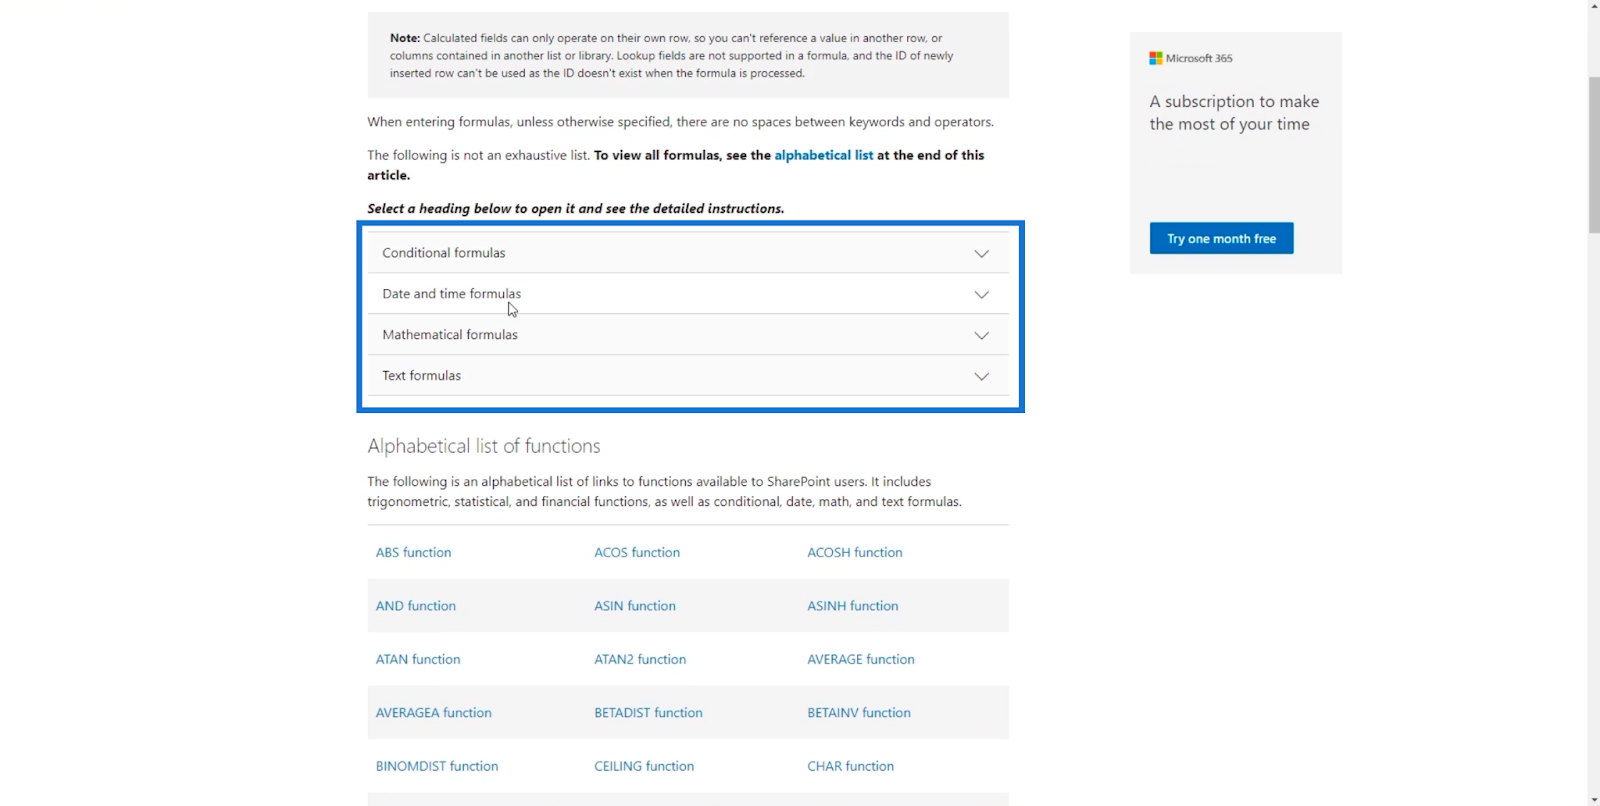Screen dimensions: 1600x806
Task: Click the vertical scrollbar thumb
Action: 1593,155
